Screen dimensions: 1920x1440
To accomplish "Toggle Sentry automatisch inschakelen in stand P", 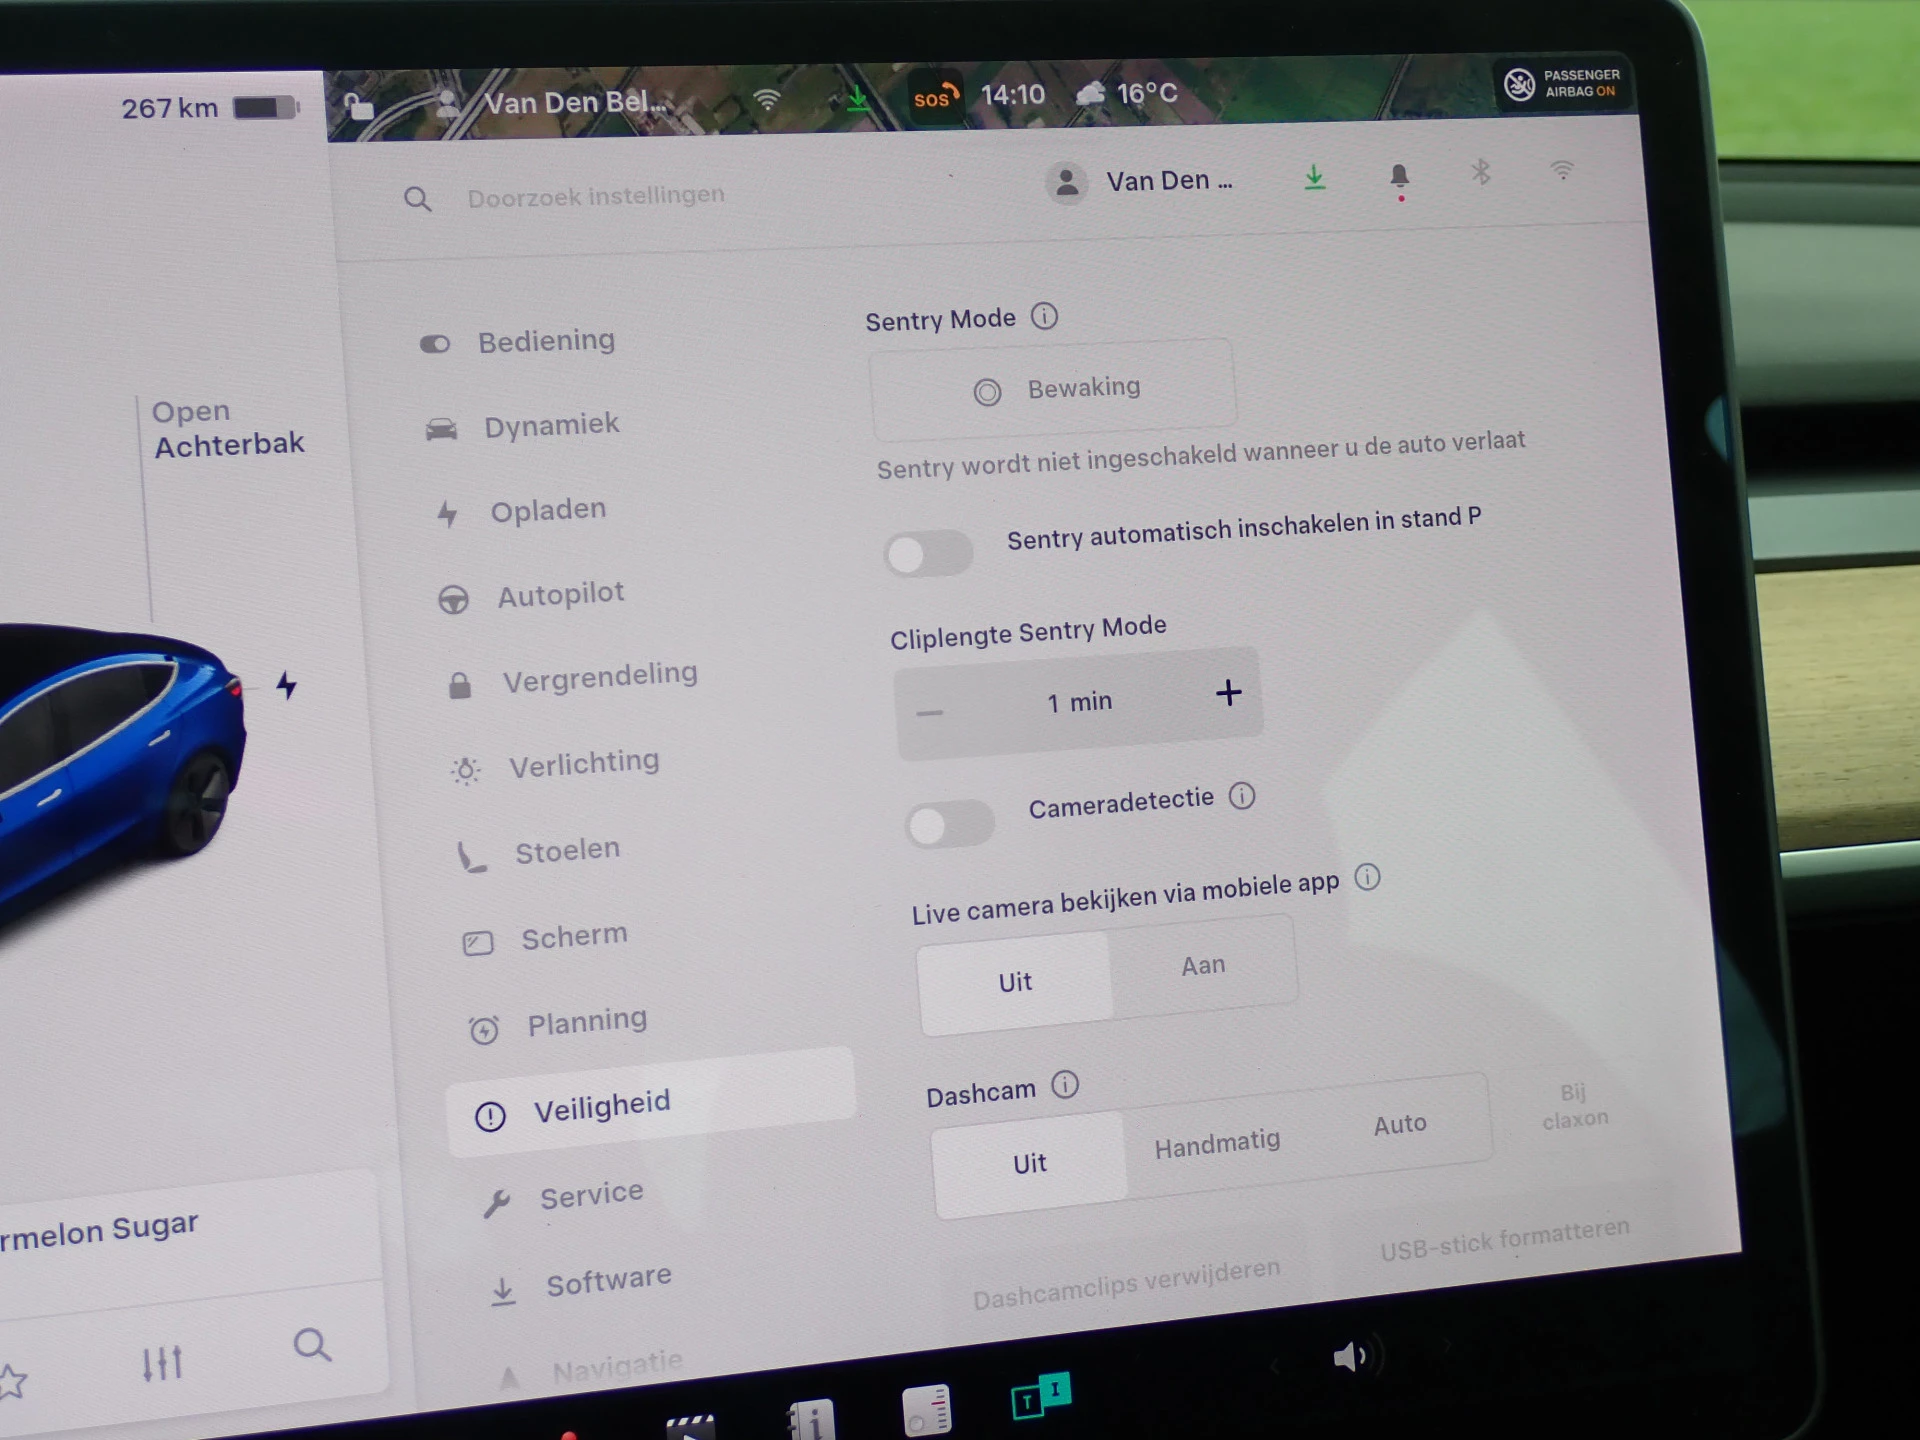I will point(927,554).
